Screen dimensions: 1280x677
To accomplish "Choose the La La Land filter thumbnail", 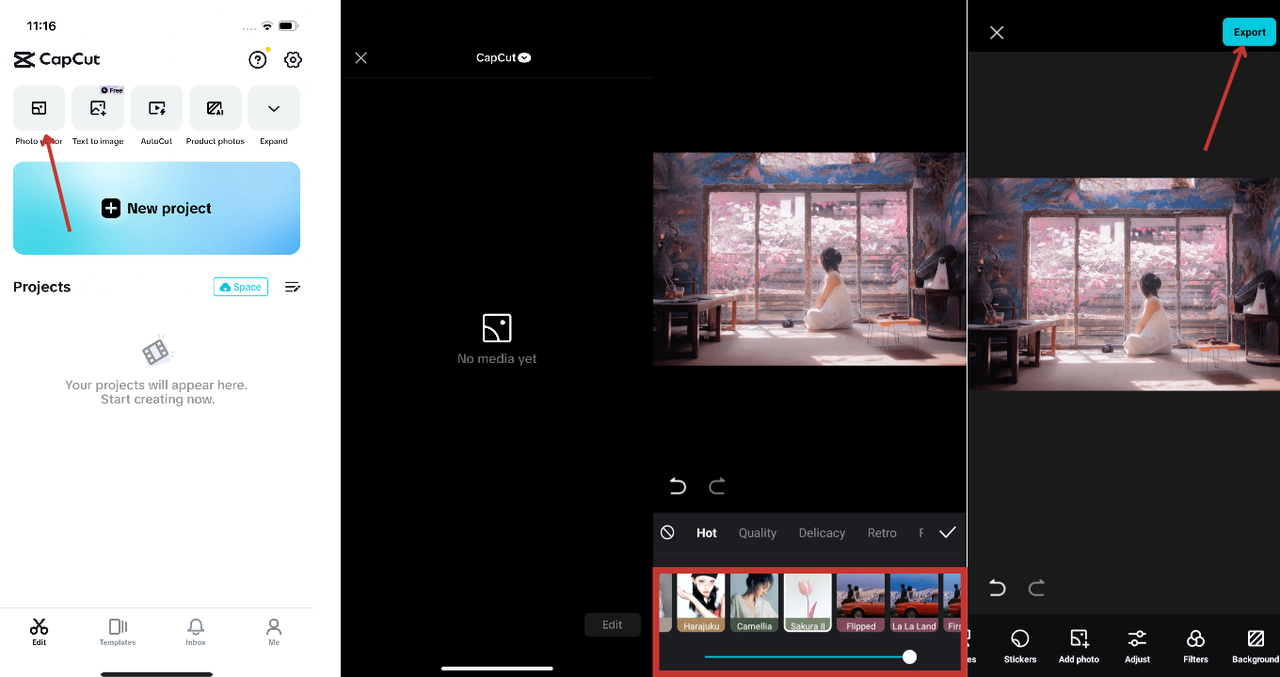I will (x=914, y=602).
